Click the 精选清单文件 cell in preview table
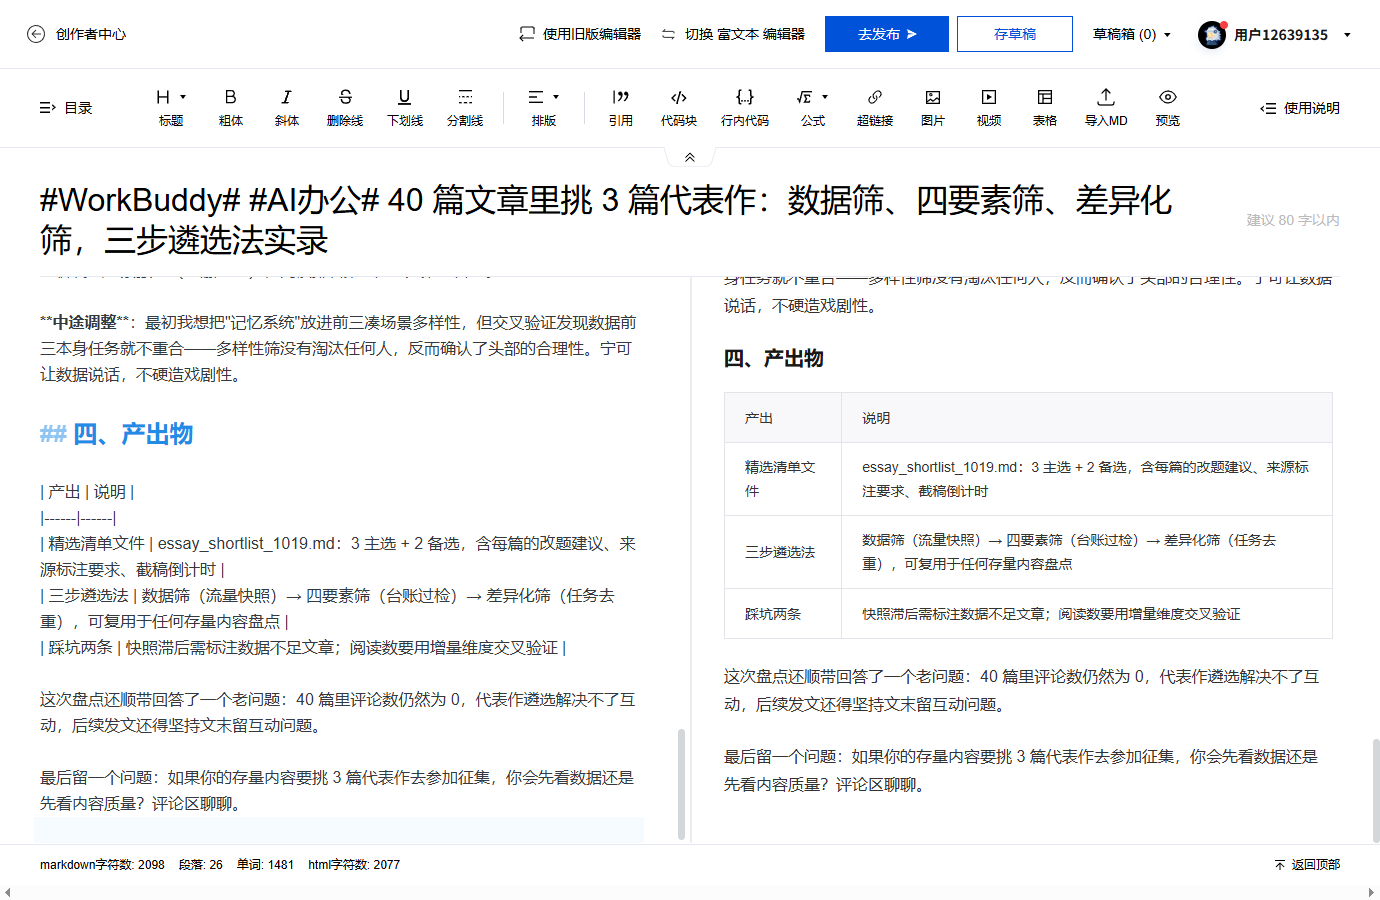This screenshot has width=1380, height=900. 783,479
